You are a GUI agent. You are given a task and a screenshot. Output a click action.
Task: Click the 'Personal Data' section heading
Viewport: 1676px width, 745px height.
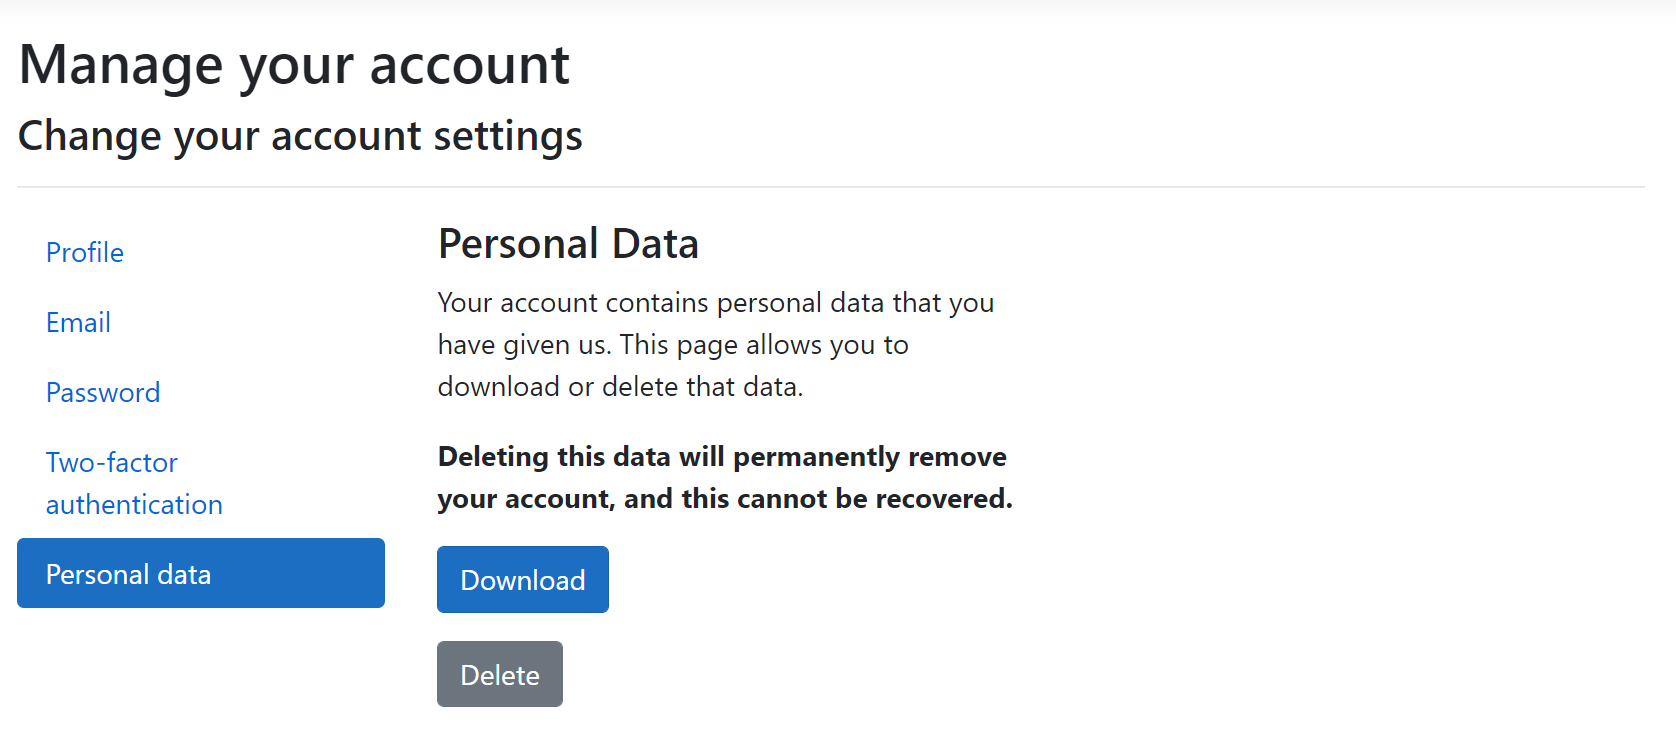pyautogui.click(x=568, y=244)
